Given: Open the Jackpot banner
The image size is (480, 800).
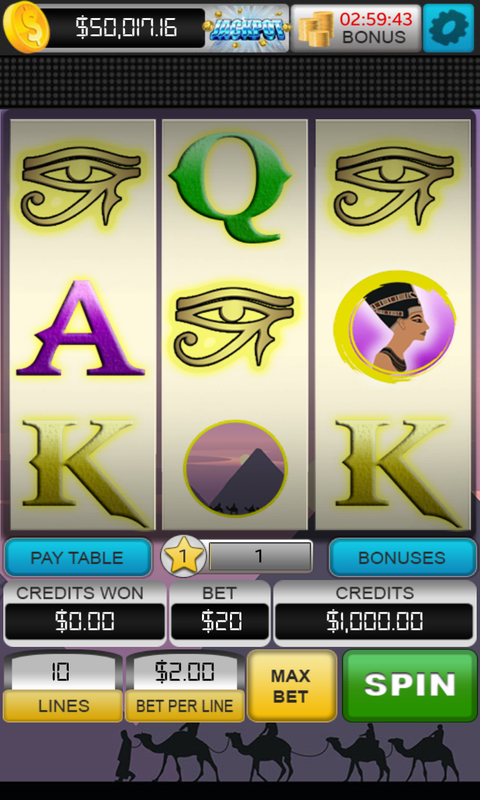Looking at the screenshot, I should click(x=246, y=28).
